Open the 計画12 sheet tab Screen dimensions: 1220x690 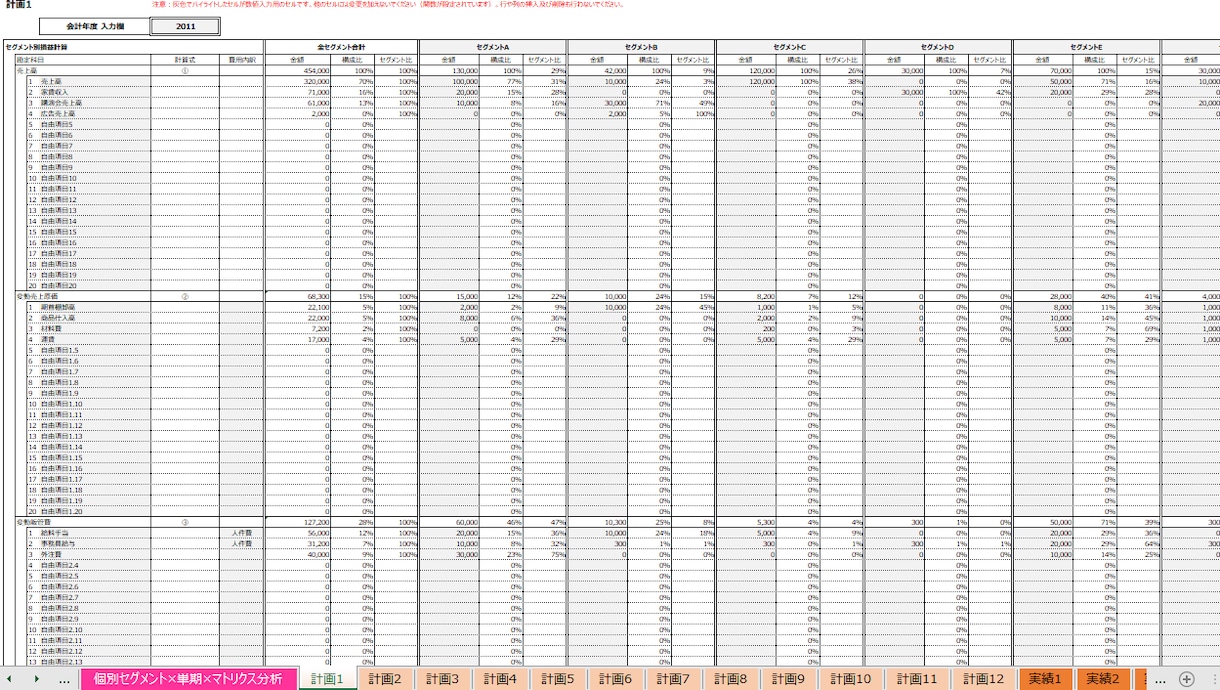click(x=982, y=679)
